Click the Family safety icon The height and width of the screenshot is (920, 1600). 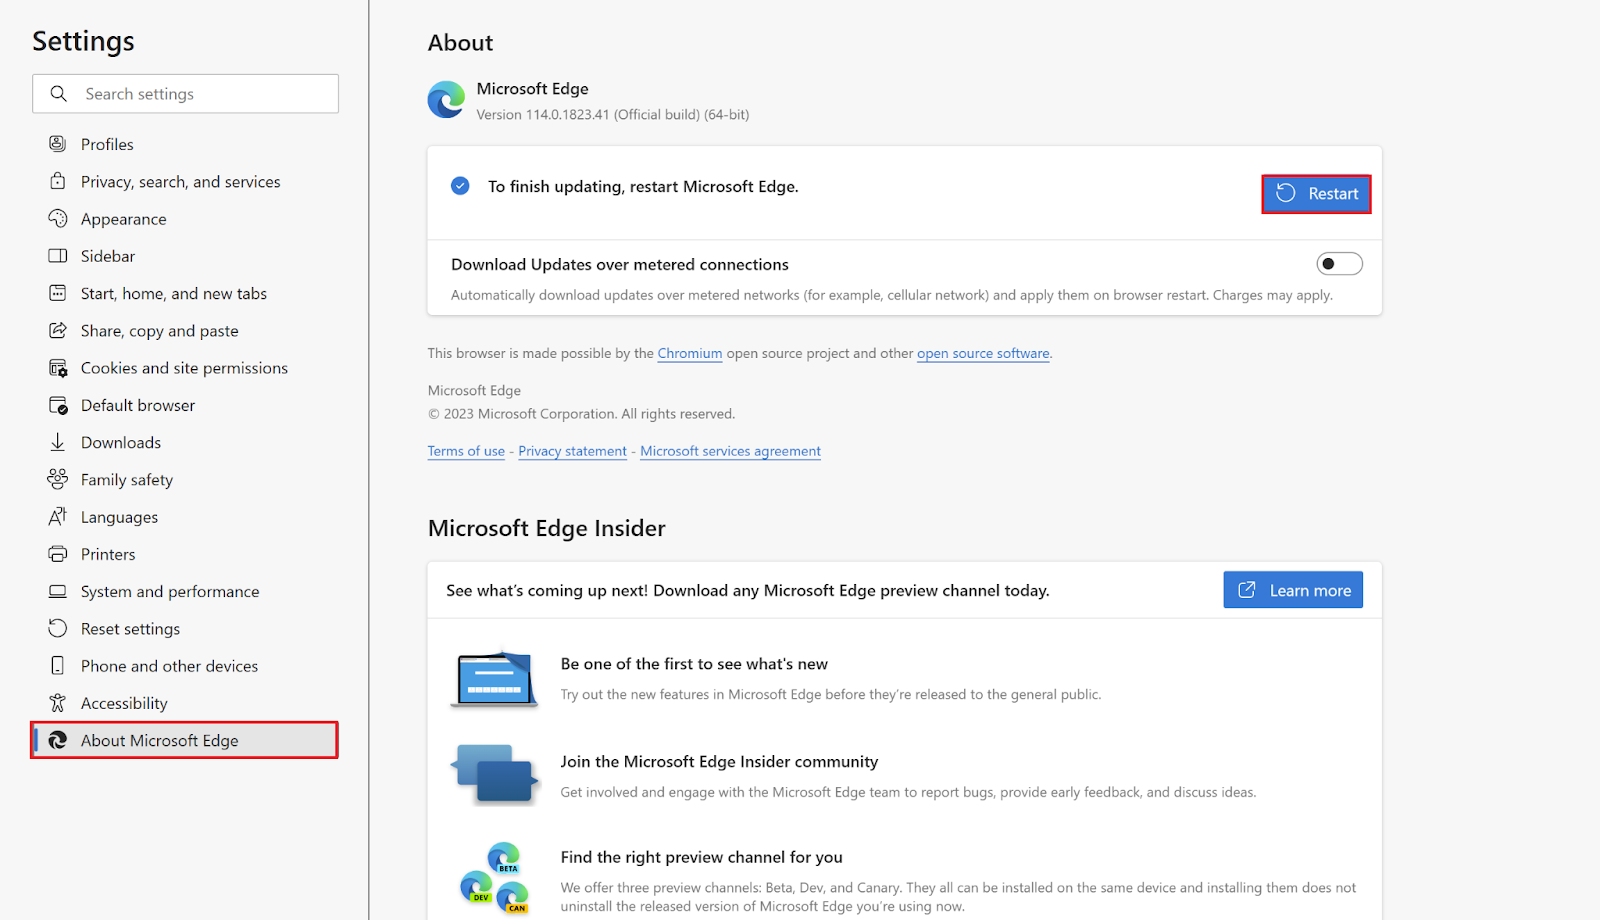click(x=58, y=479)
